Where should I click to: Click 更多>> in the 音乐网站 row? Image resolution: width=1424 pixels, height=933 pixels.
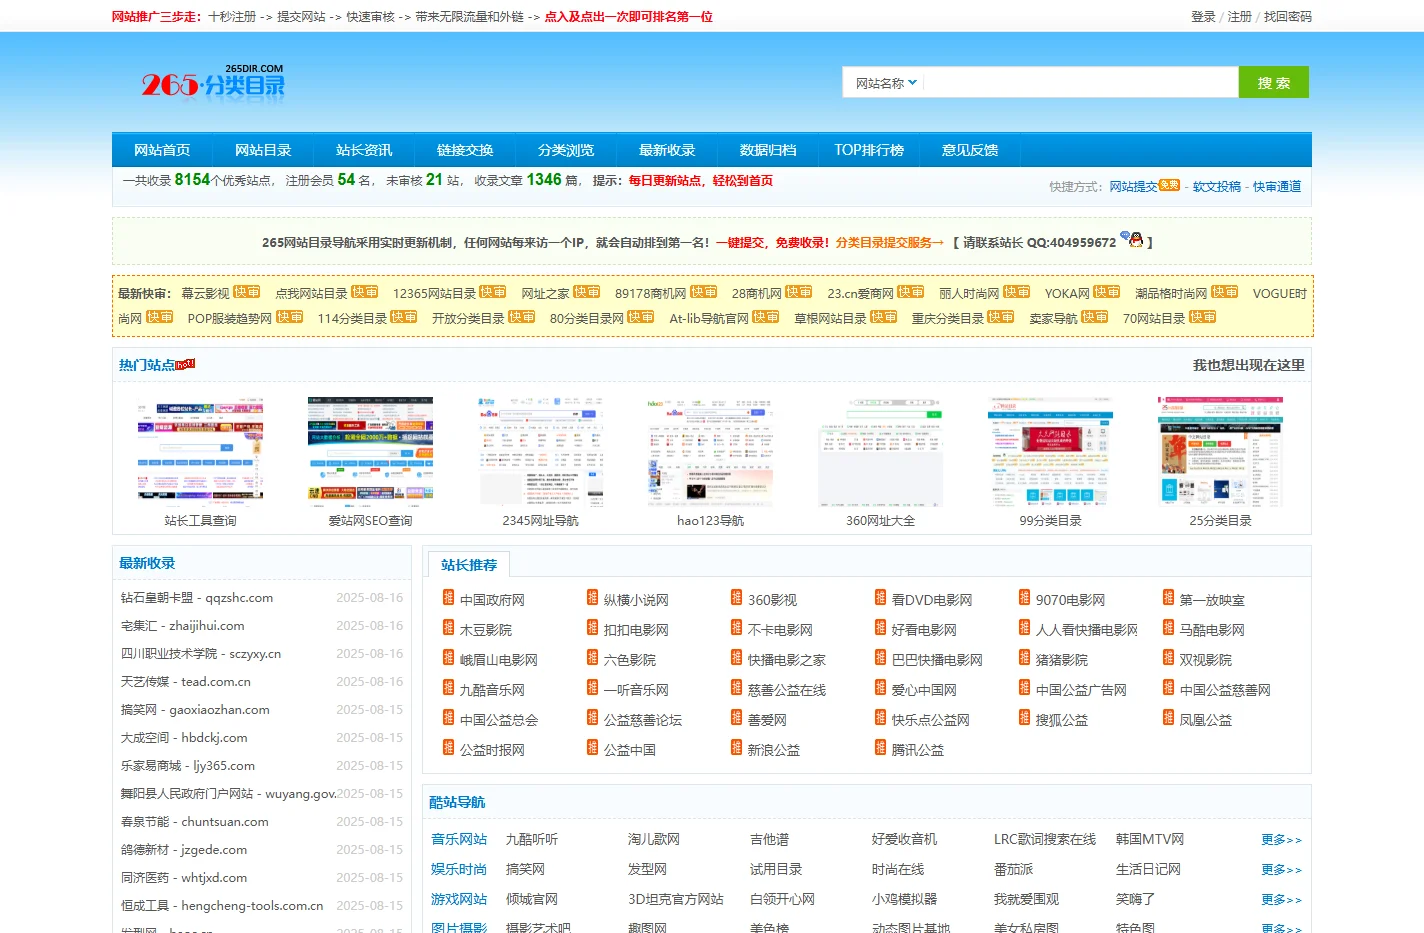(1281, 840)
